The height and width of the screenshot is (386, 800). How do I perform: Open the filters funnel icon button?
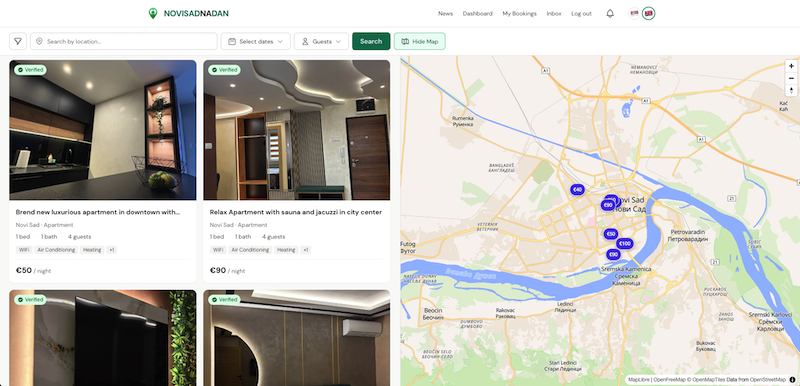click(x=18, y=41)
